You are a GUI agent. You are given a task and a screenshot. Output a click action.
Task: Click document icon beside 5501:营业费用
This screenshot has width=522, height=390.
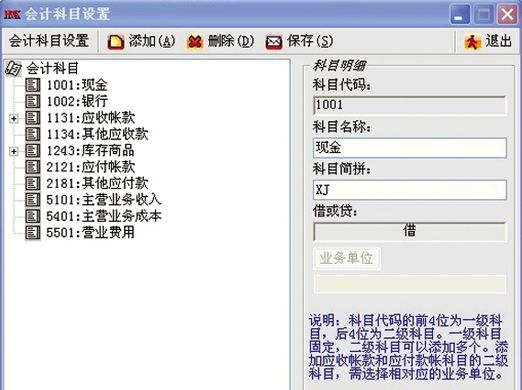point(33,232)
